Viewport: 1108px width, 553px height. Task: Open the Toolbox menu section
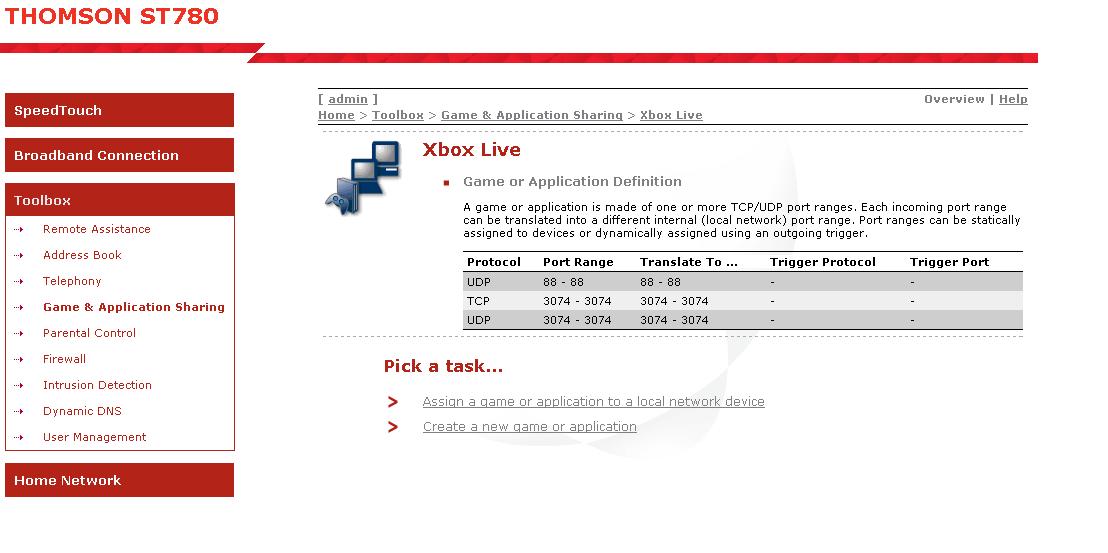pyautogui.click(x=119, y=200)
